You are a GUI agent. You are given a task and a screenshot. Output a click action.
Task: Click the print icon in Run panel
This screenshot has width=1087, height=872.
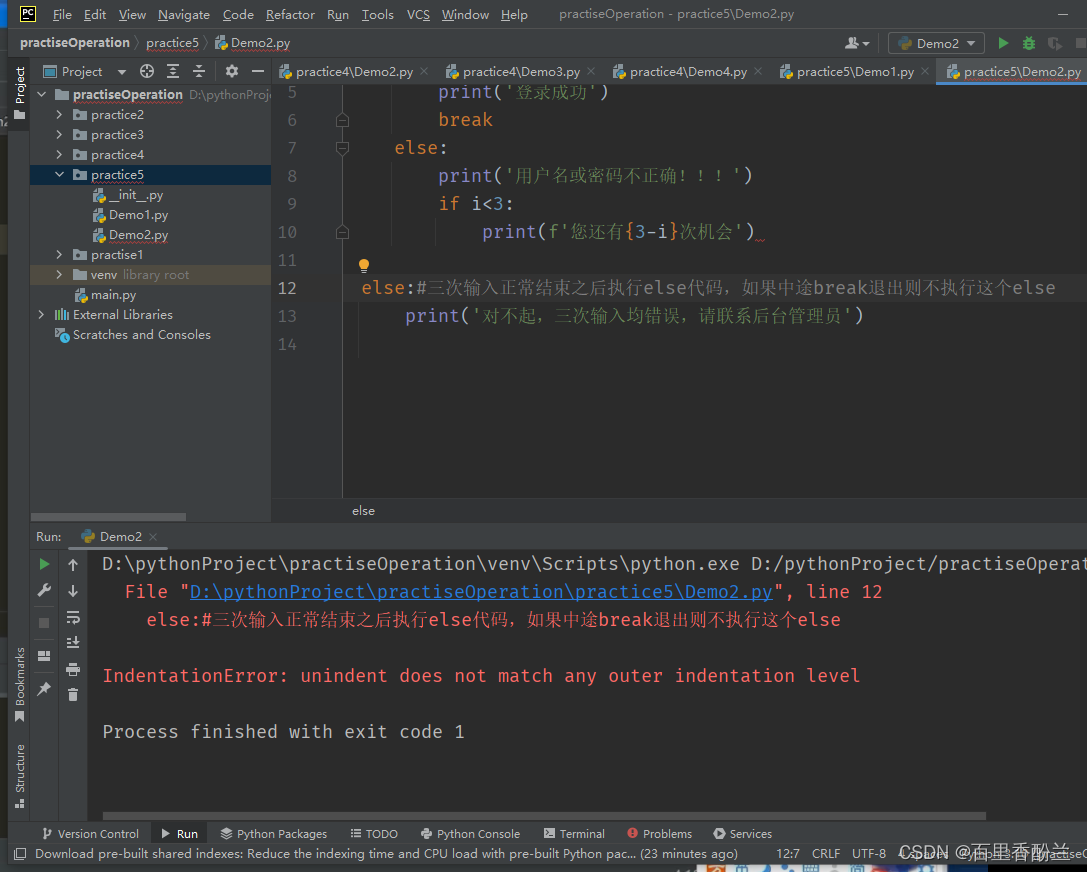pos(73,669)
